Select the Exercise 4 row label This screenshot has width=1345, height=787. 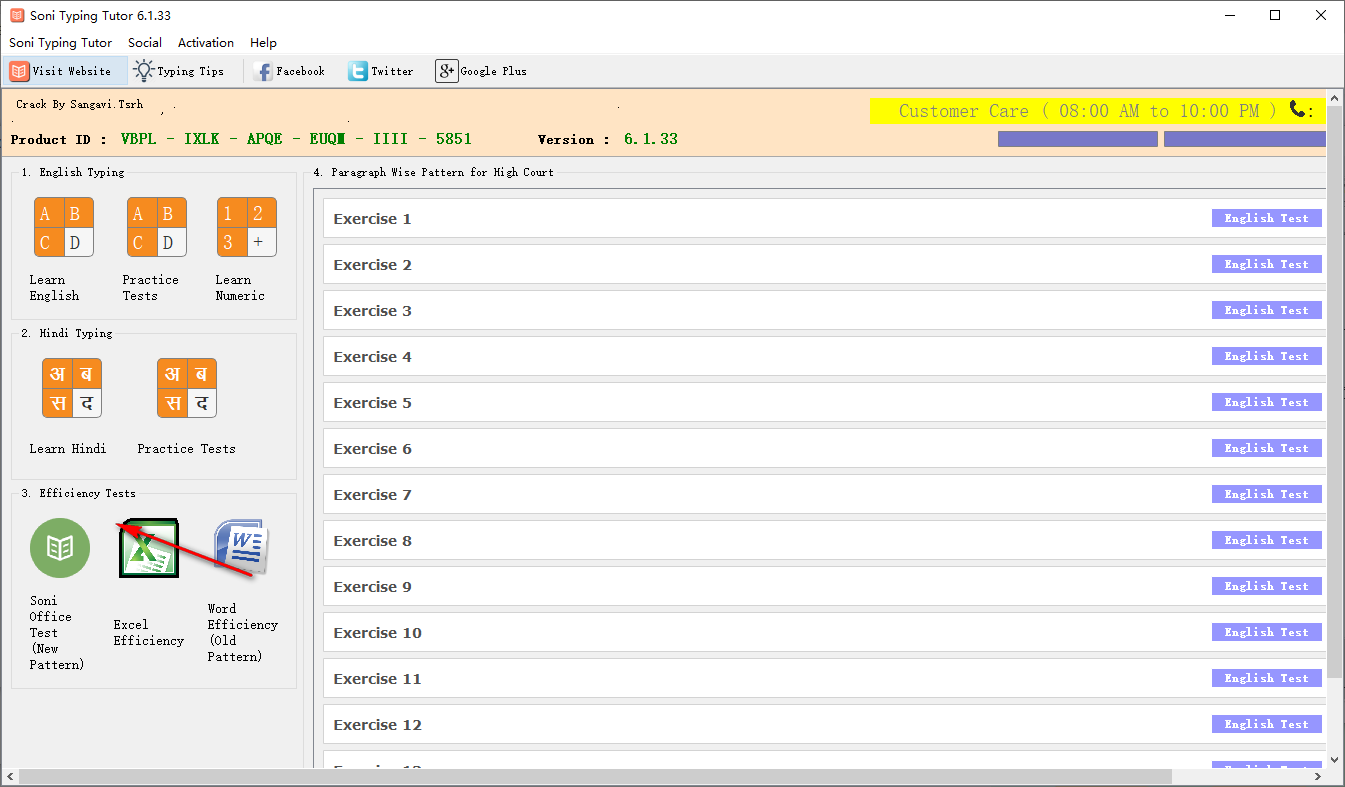tap(372, 357)
